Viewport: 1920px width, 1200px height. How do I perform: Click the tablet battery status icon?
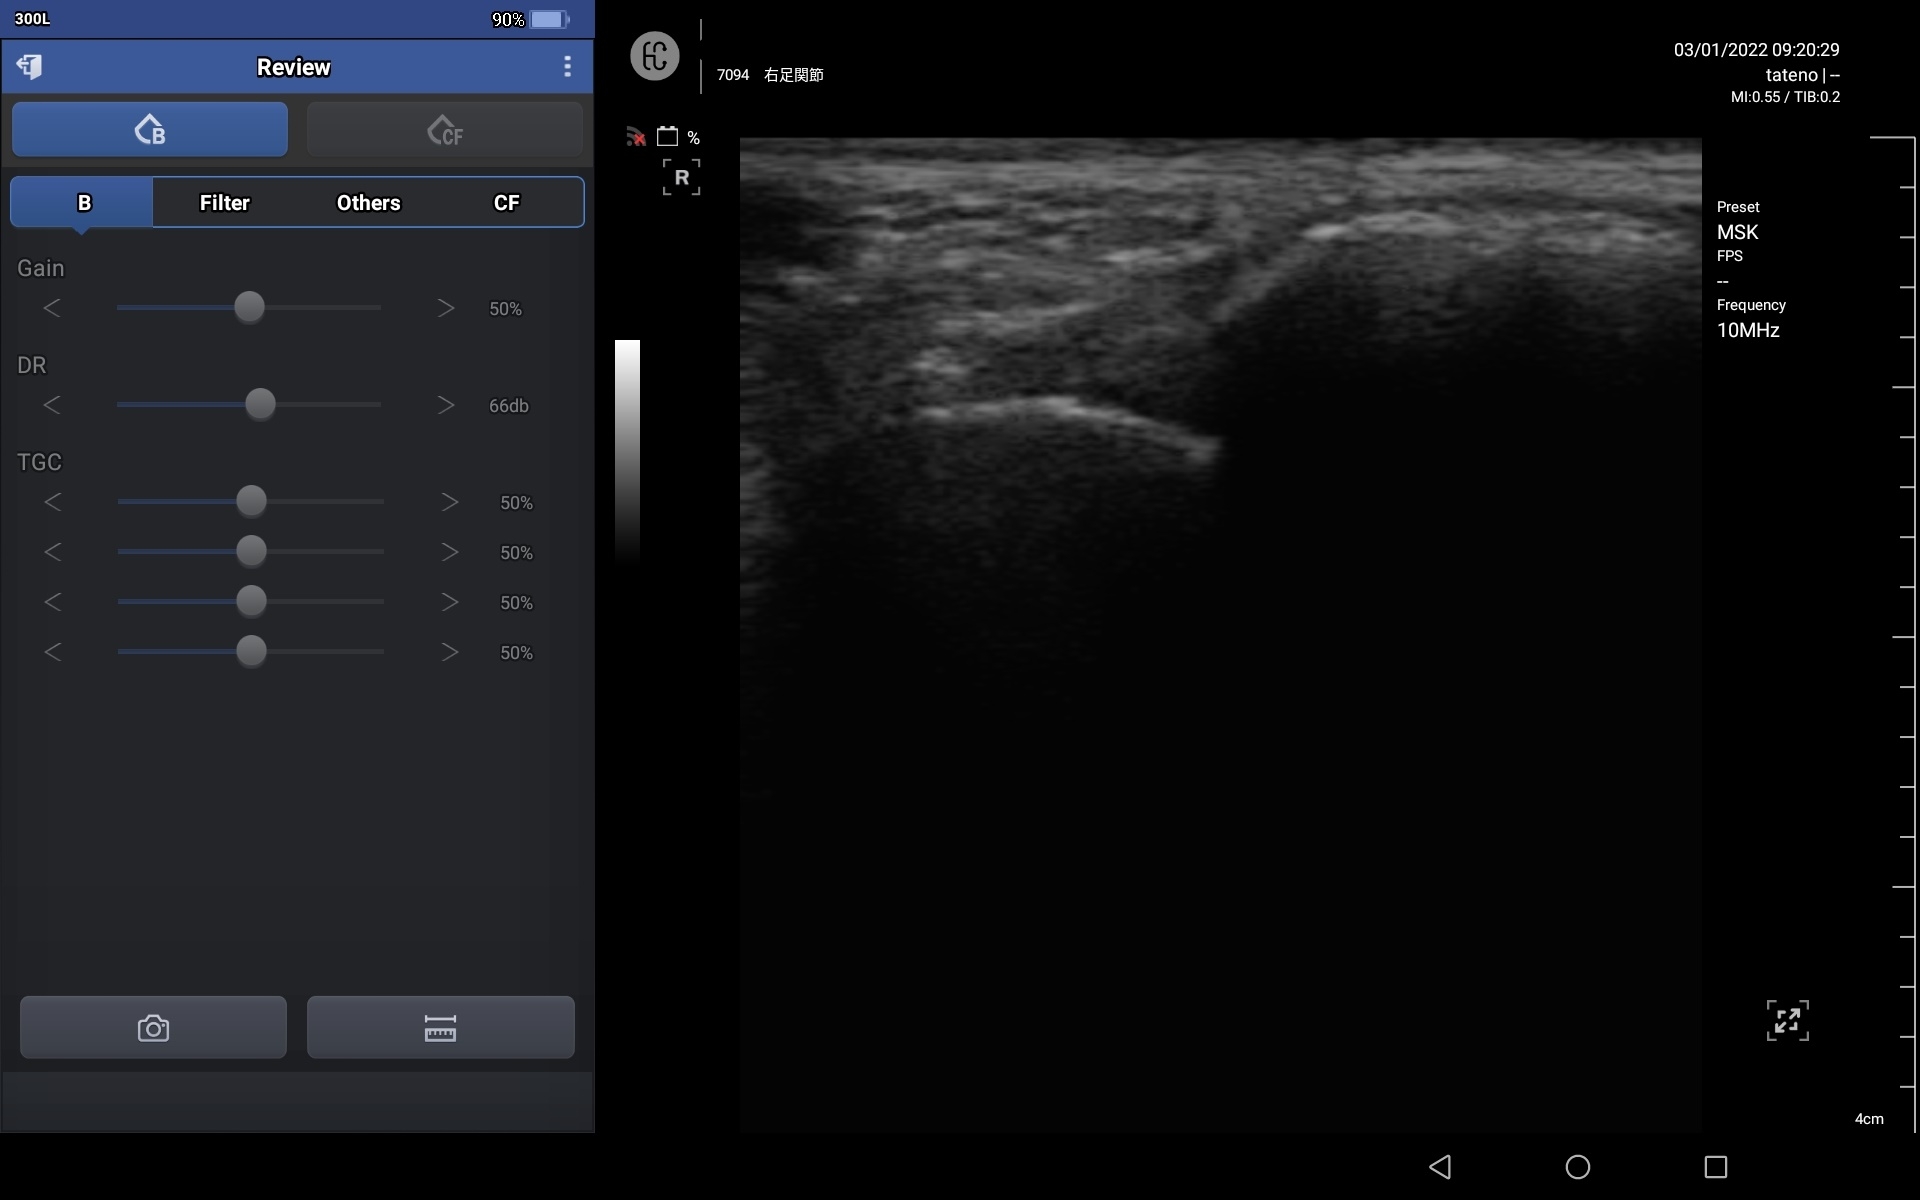click(549, 19)
